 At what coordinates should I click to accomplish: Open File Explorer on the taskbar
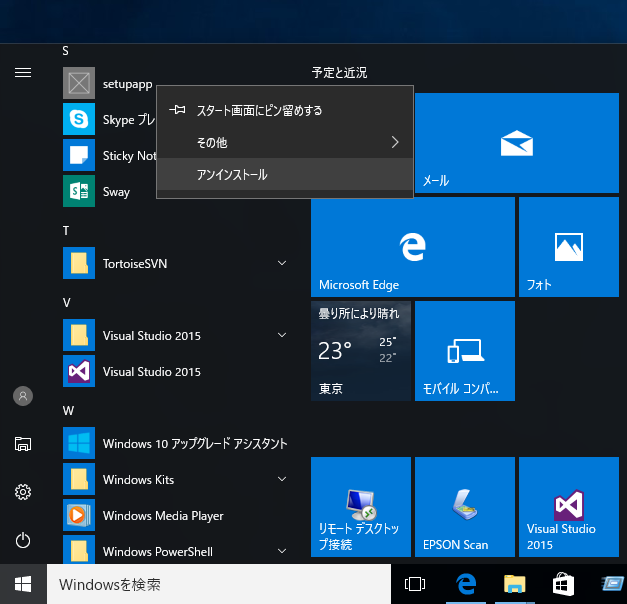[x=515, y=584]
